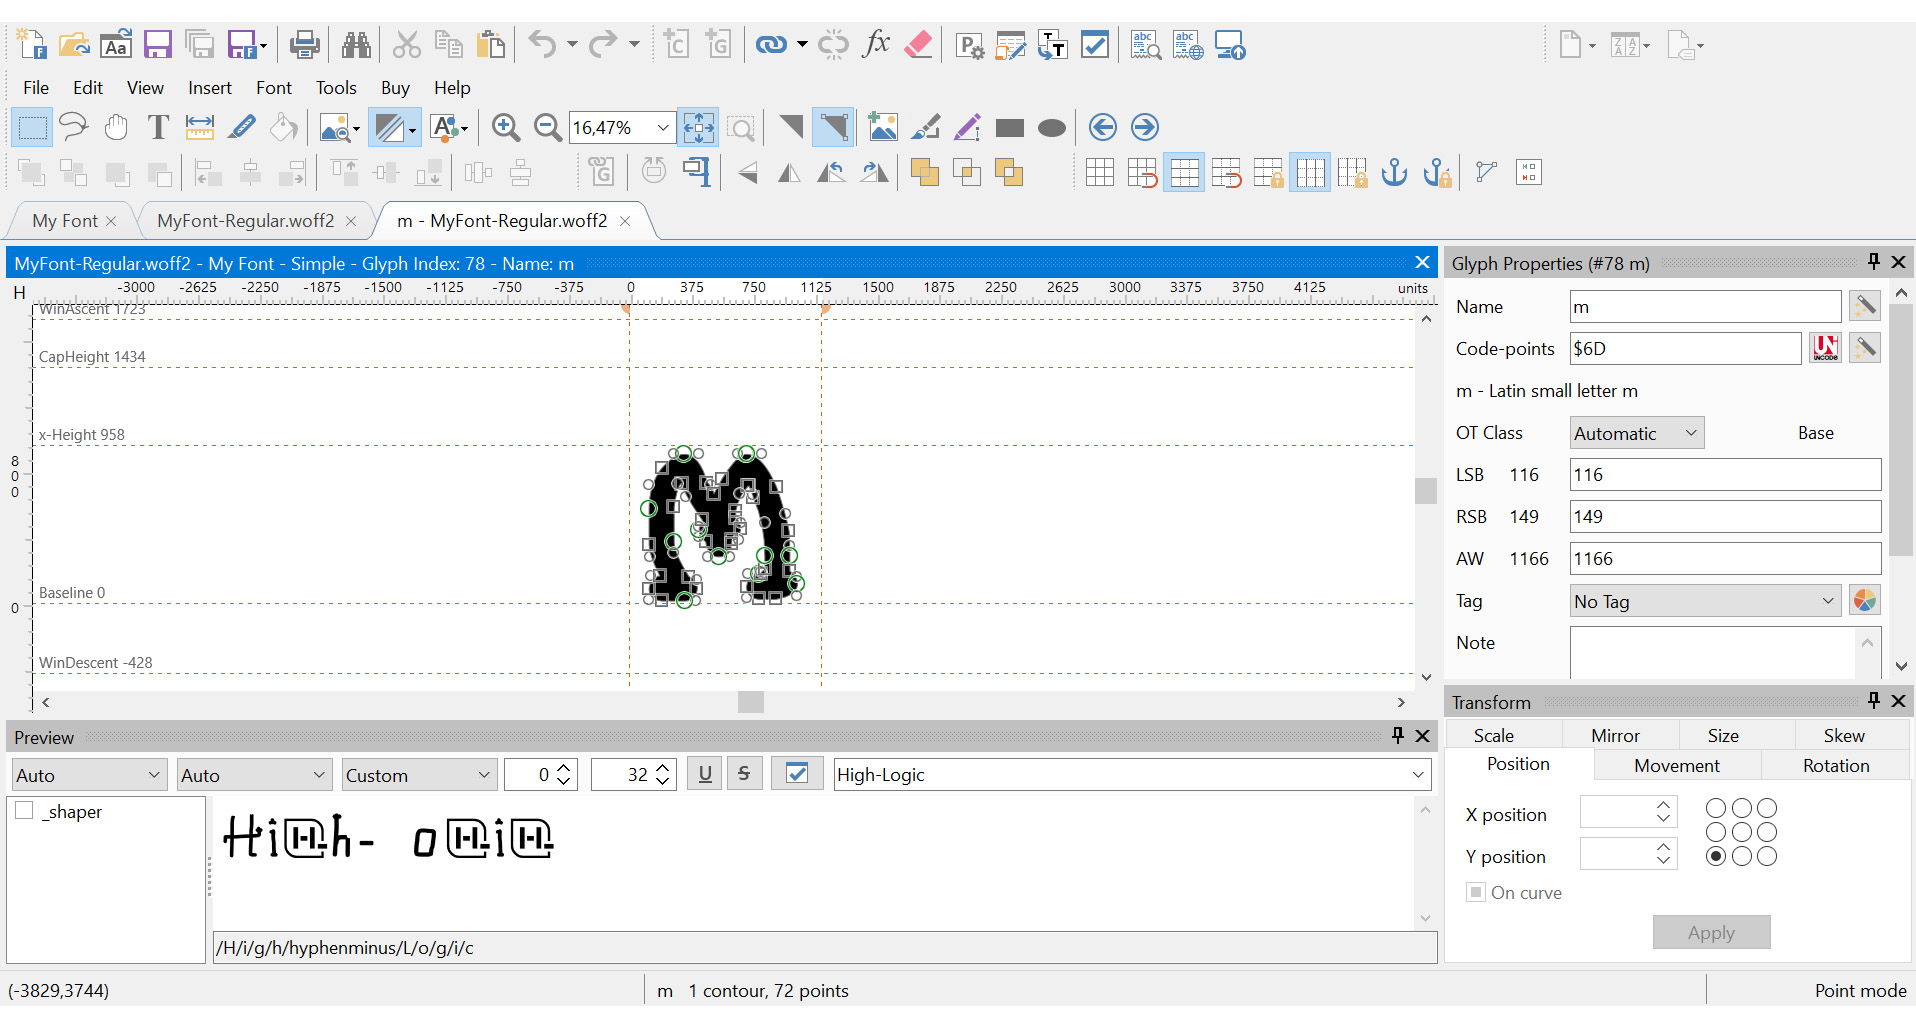Cut selection with the scissors icon
The image size is (1916, 1024).
406,45
